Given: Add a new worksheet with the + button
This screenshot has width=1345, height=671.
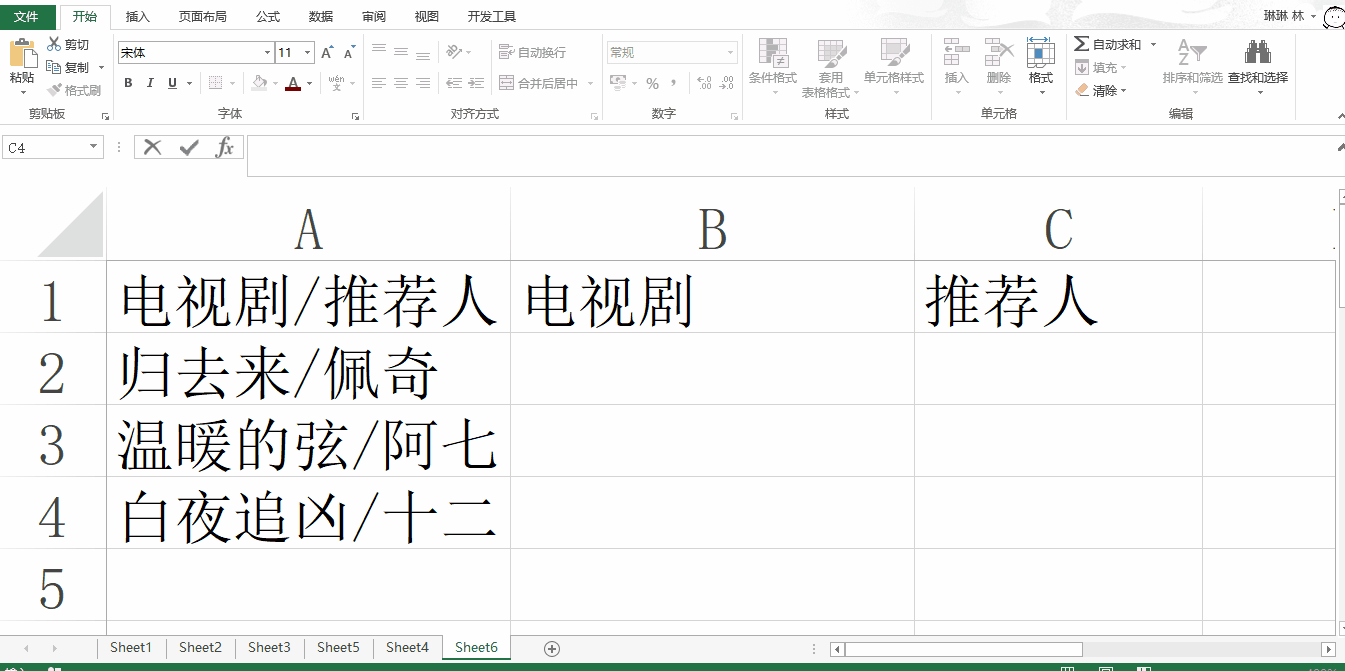Looking at the screenshot, I should click(x=551, y=649).
